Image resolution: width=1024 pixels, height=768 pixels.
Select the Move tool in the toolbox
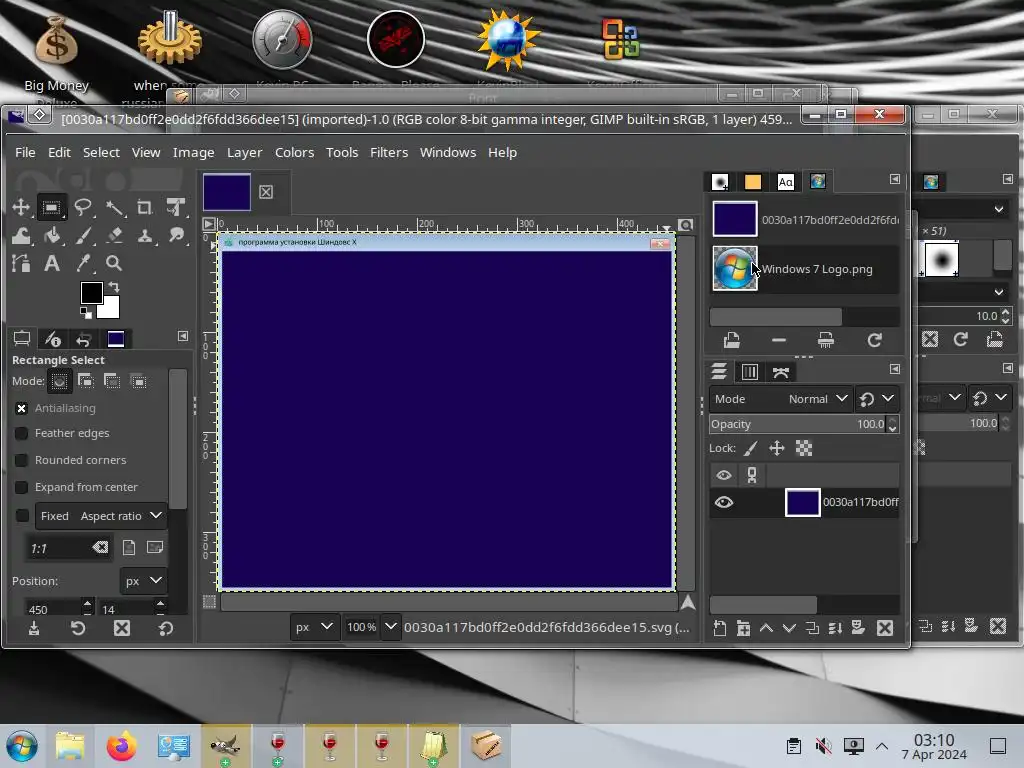[x=20, y=208]
